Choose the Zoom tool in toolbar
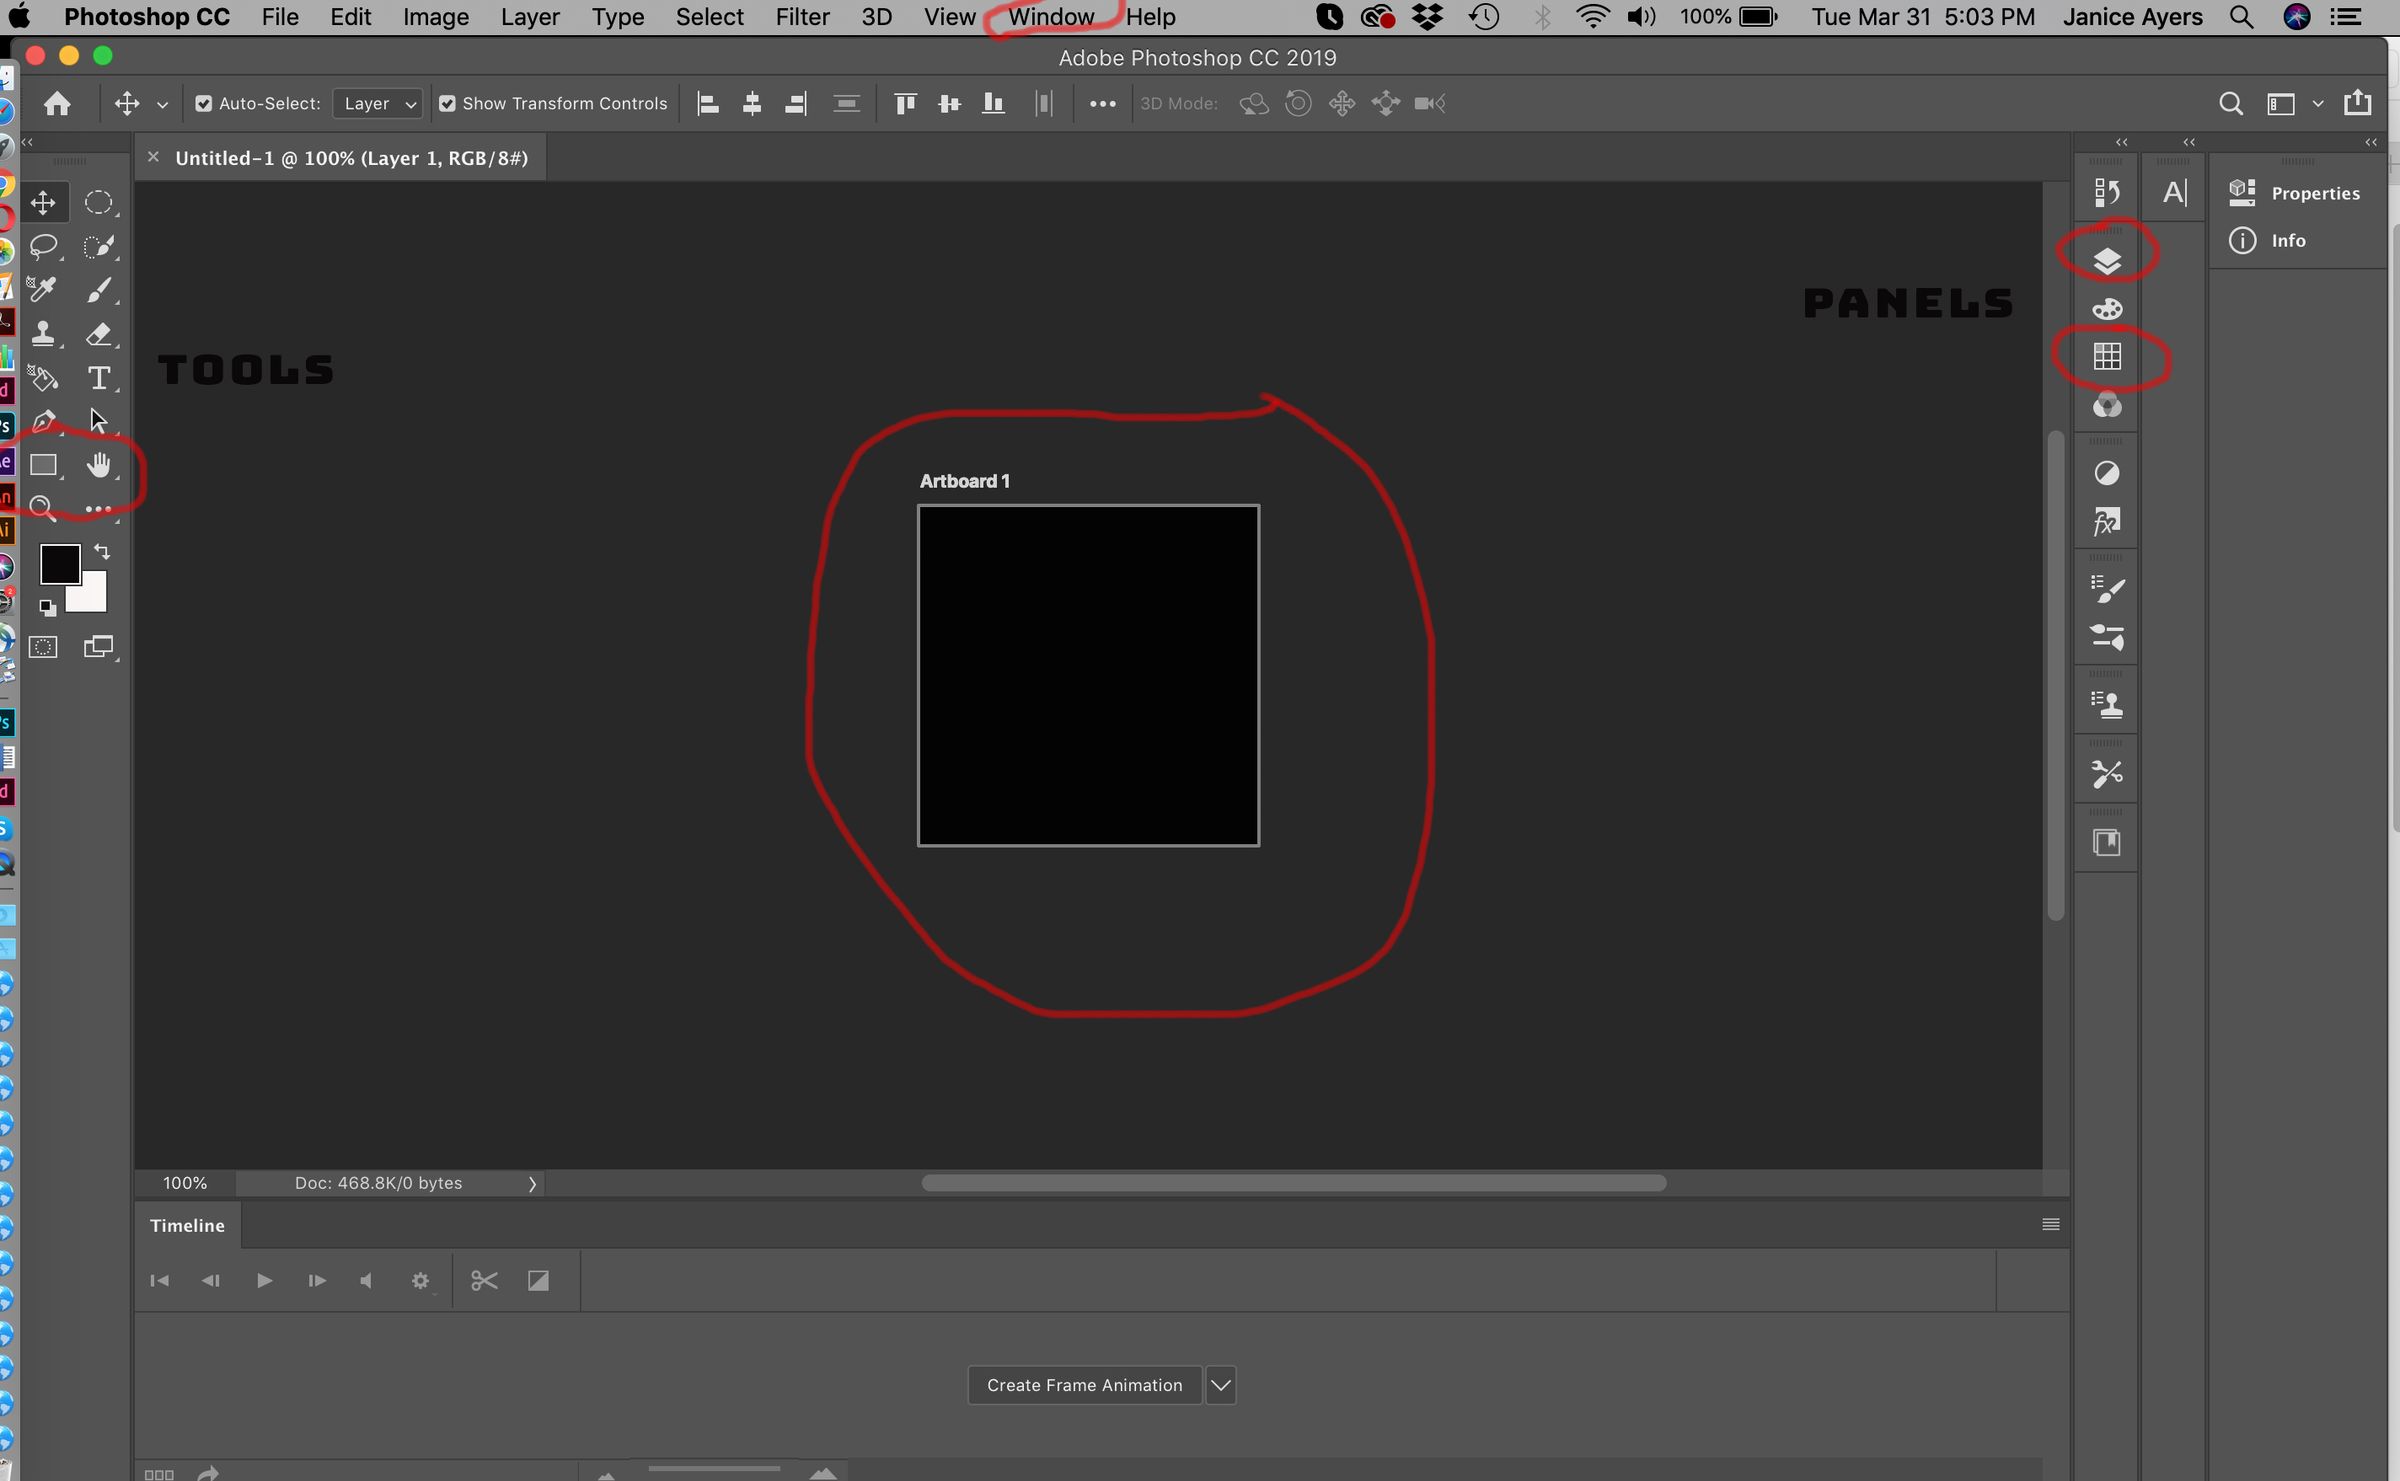 [42, 509]
